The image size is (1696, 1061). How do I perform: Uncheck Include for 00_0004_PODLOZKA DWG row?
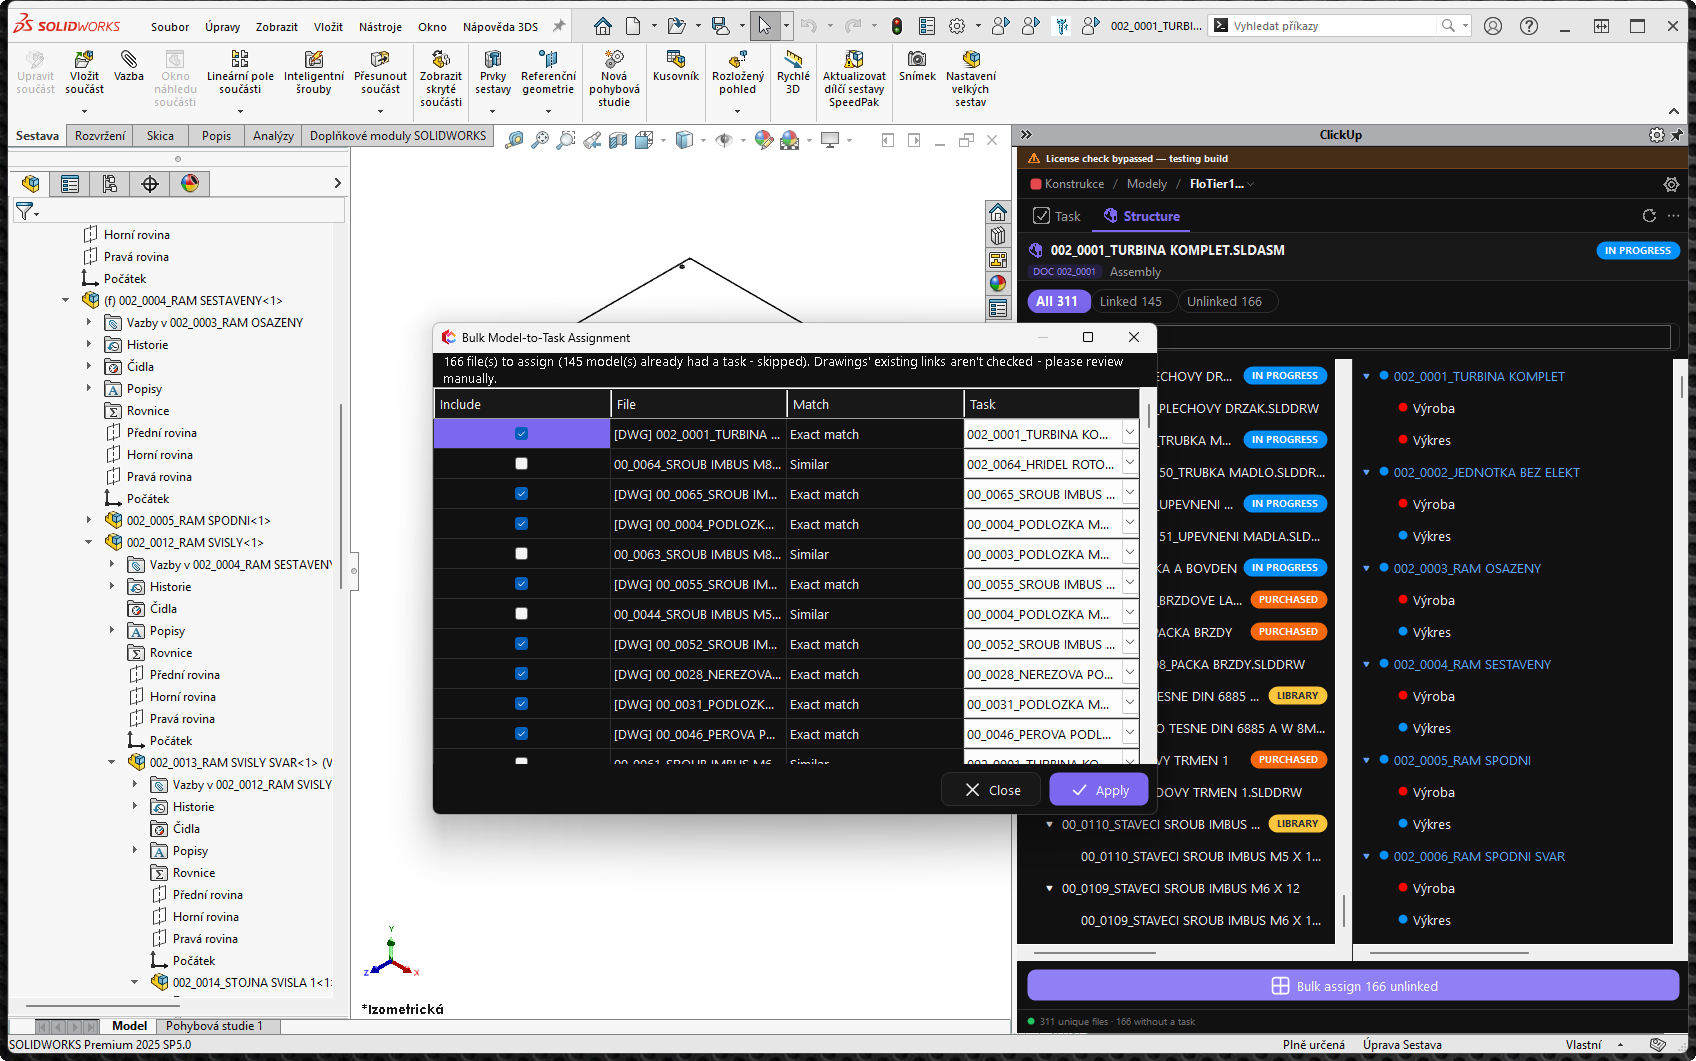click(521, 524)
